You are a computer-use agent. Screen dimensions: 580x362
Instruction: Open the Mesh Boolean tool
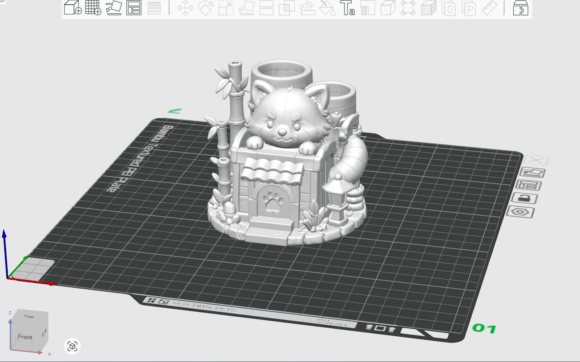[286, 7]
